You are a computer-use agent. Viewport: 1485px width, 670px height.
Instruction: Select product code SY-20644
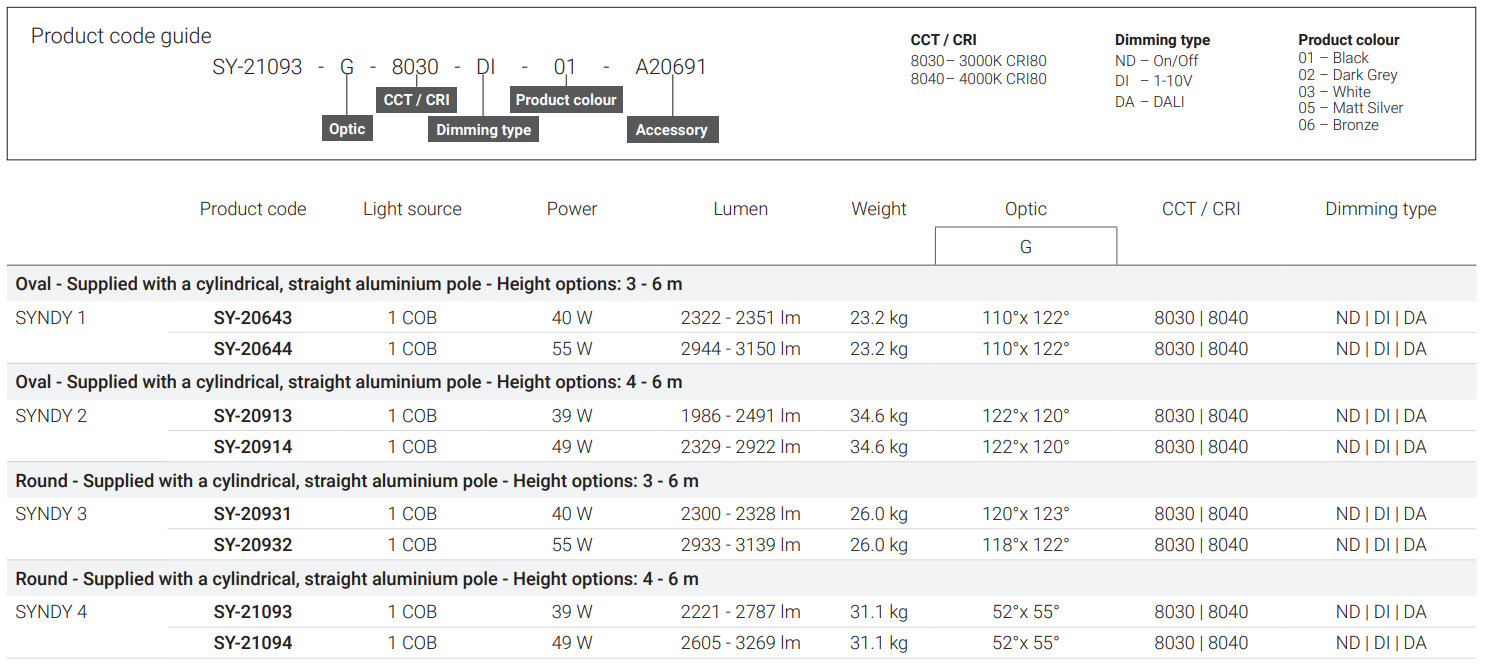coord(253,349)
